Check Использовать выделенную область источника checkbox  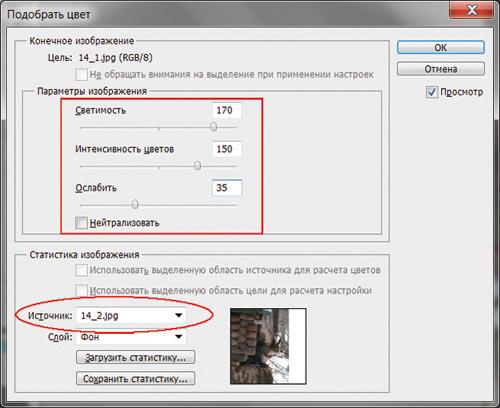pyautogui.click(x=81, y=270)
